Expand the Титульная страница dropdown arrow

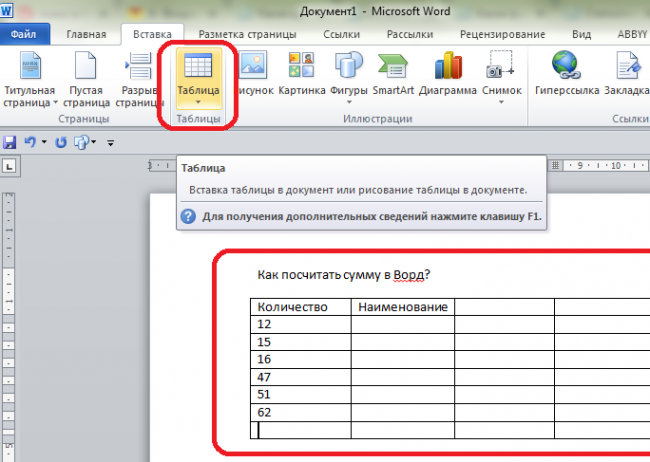coord(55,102)
